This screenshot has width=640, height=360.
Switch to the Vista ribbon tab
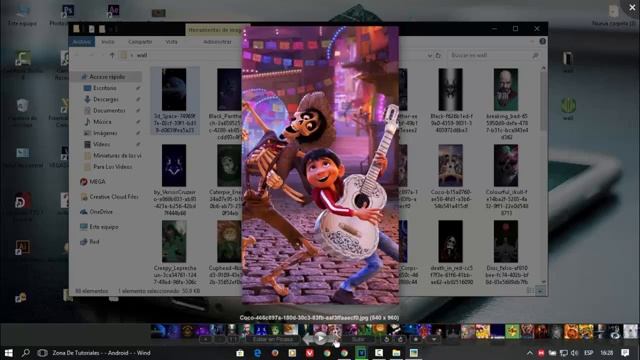click(x=172, y=42)
